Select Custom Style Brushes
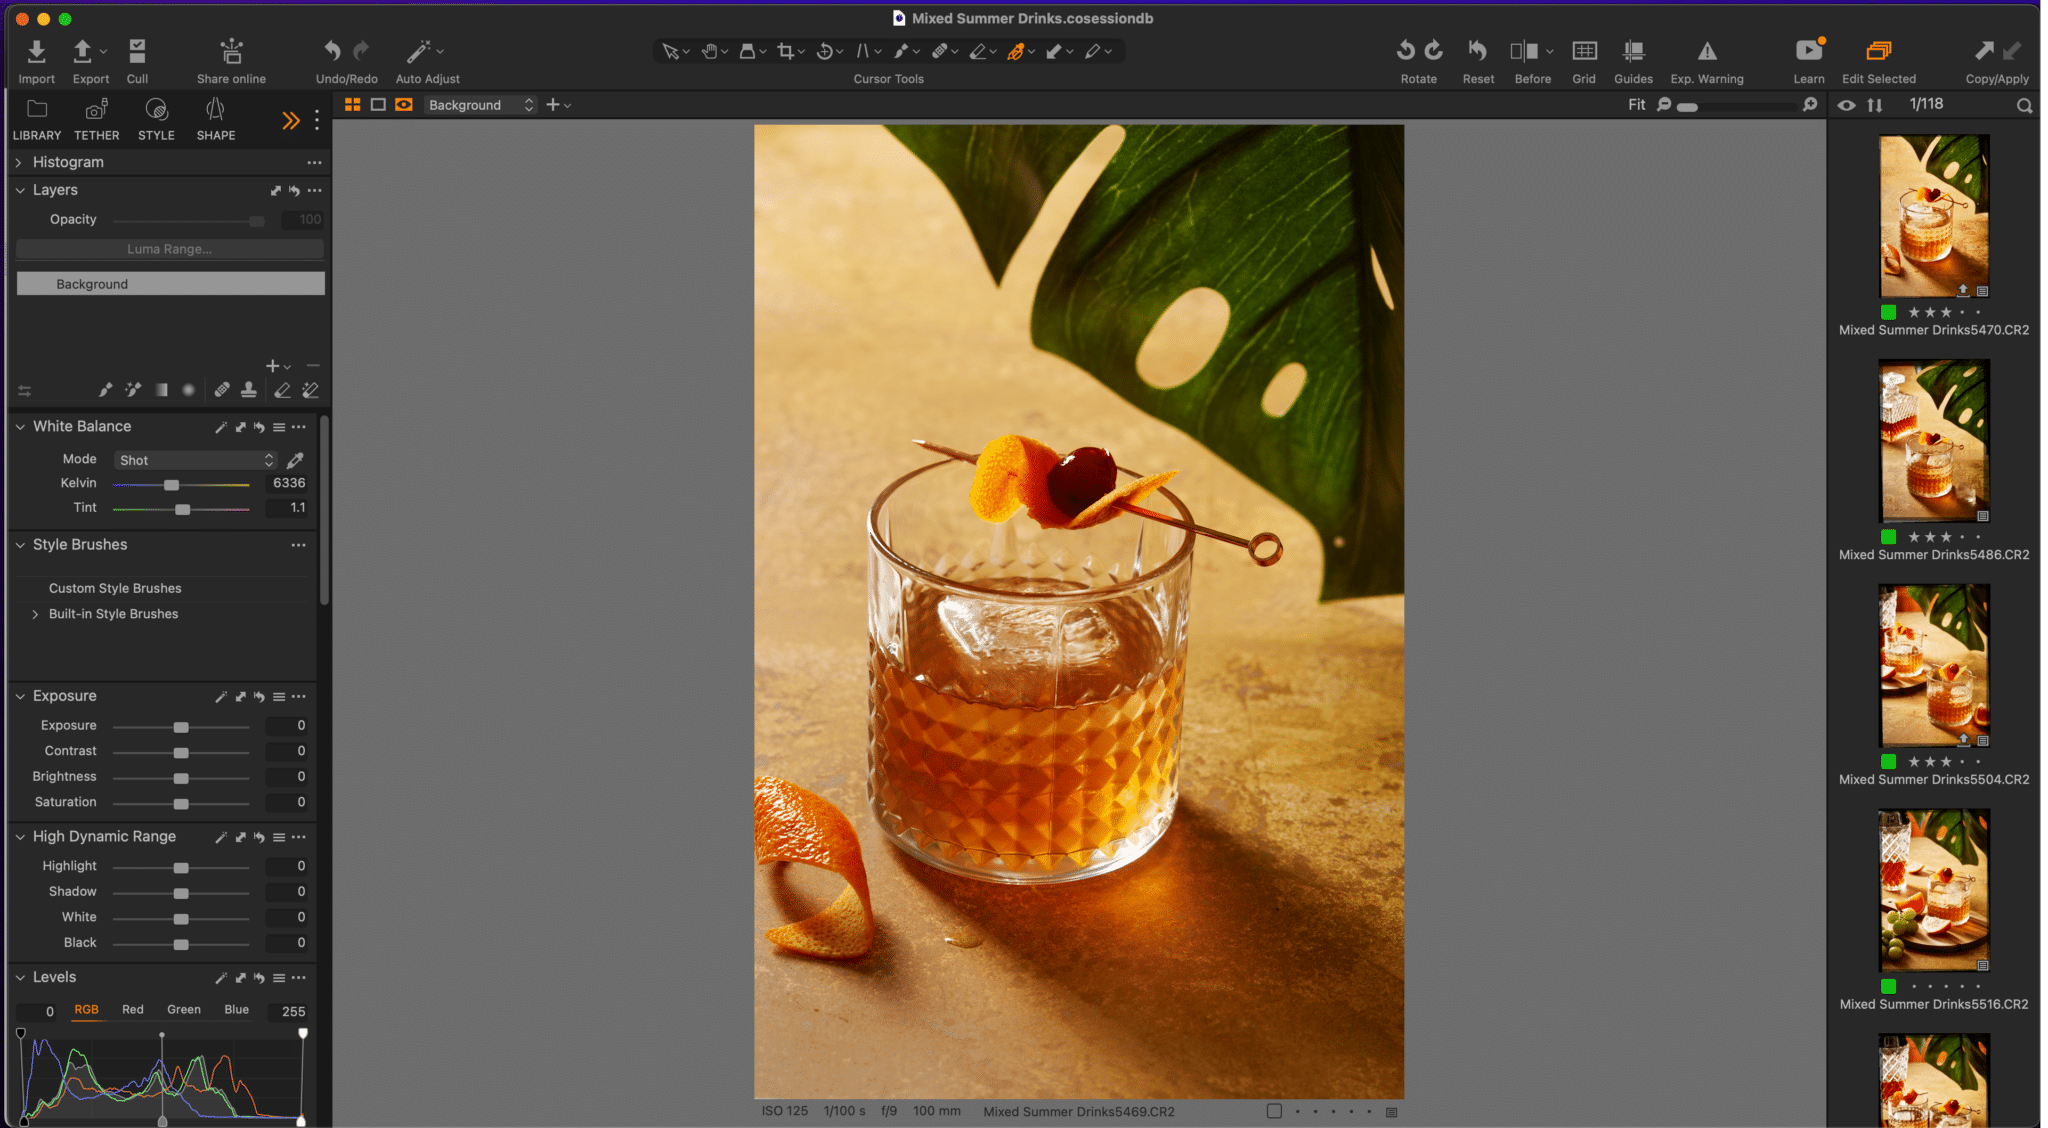The image size is (2048, 1128). tap(115, 588)
